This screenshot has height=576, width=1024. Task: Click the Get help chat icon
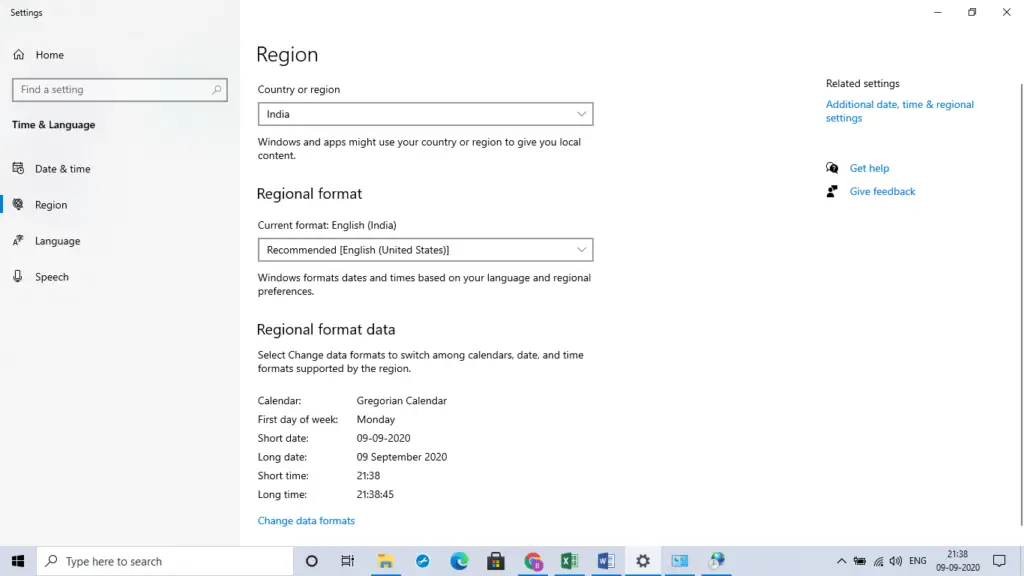pyautogui.click(x=832, y=168)
